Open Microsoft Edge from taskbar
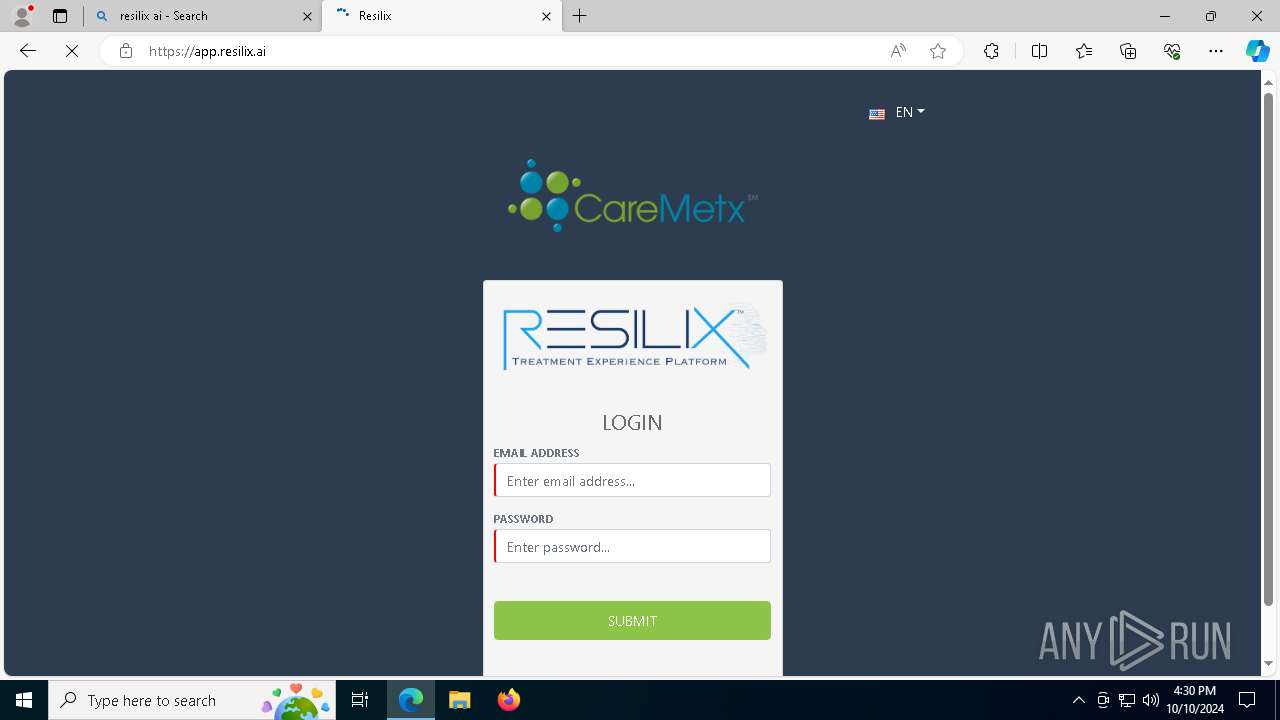Screen dimensions: 1280x720 click(411, 700)
